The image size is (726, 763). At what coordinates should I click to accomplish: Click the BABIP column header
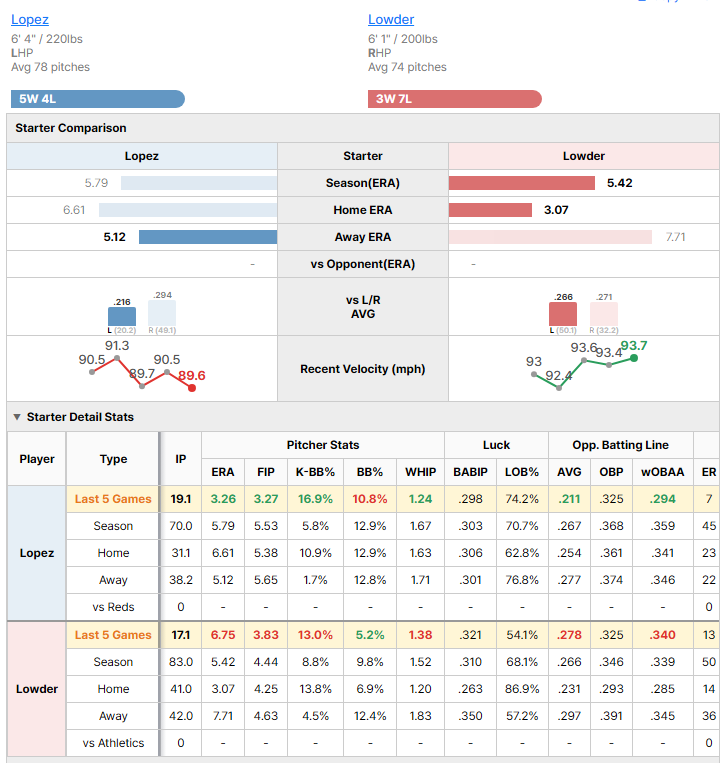470,472
